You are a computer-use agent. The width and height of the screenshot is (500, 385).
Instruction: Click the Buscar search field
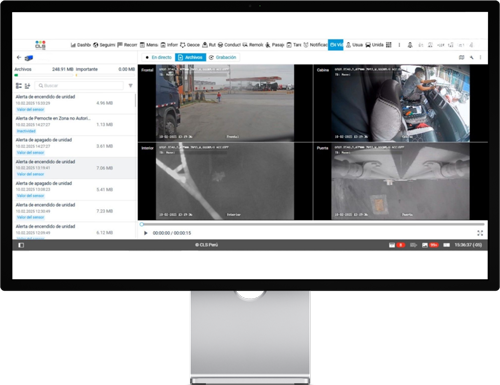79,86
